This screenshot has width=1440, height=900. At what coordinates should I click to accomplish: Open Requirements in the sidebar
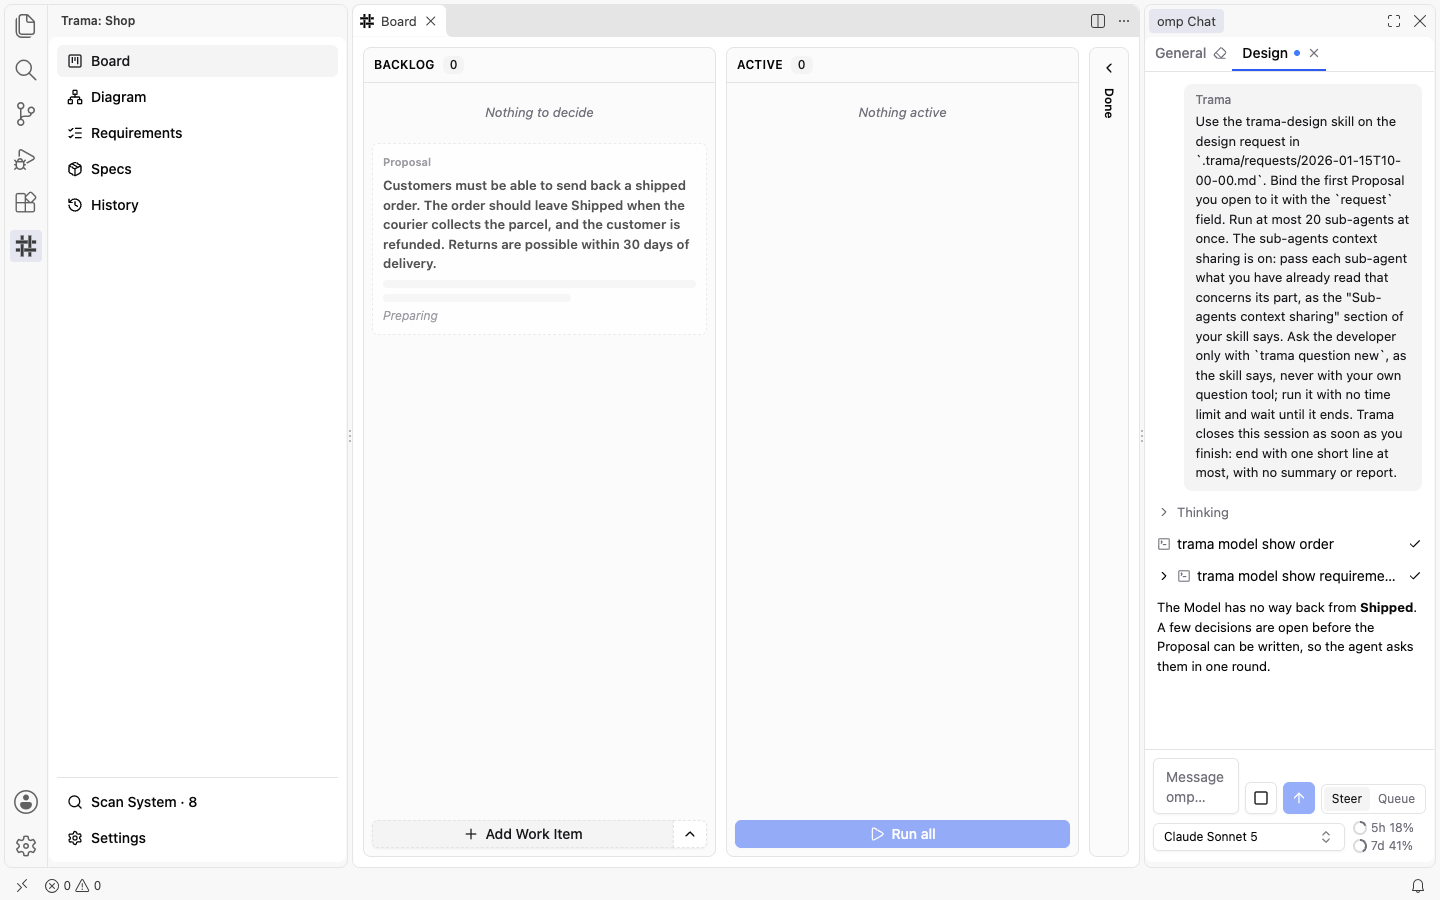198,133
